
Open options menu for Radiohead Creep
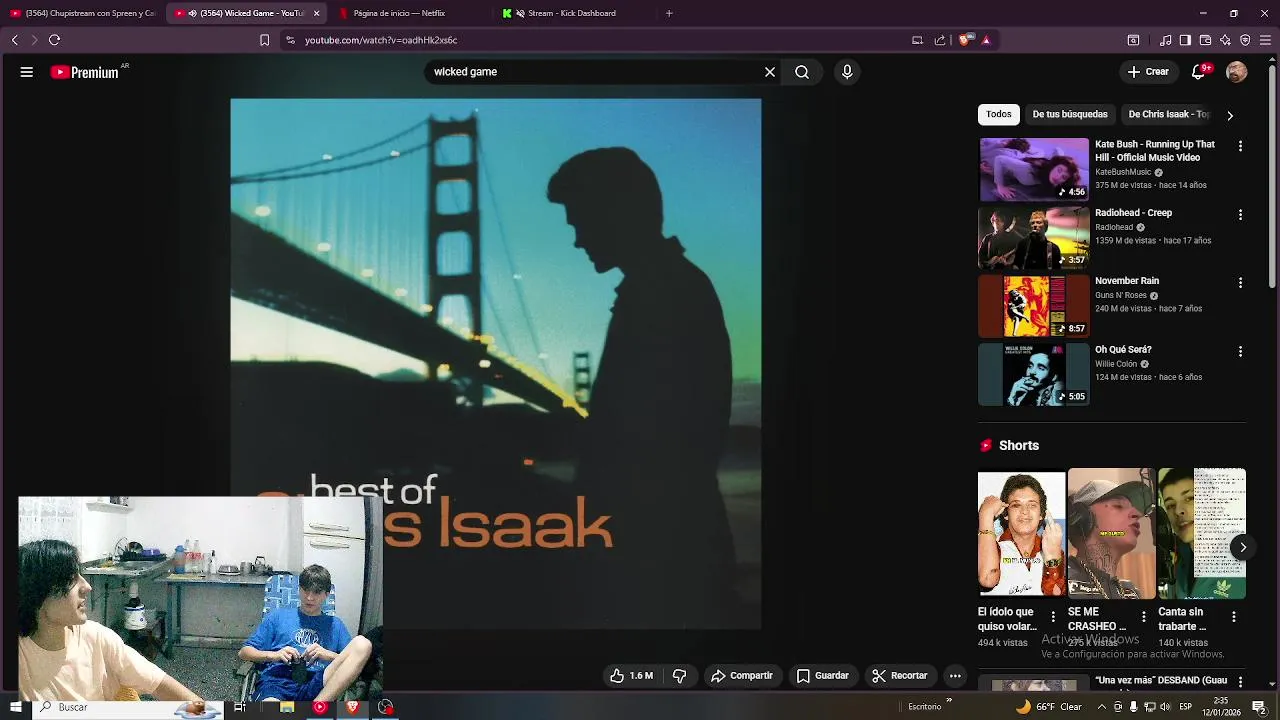(1240, 215)
